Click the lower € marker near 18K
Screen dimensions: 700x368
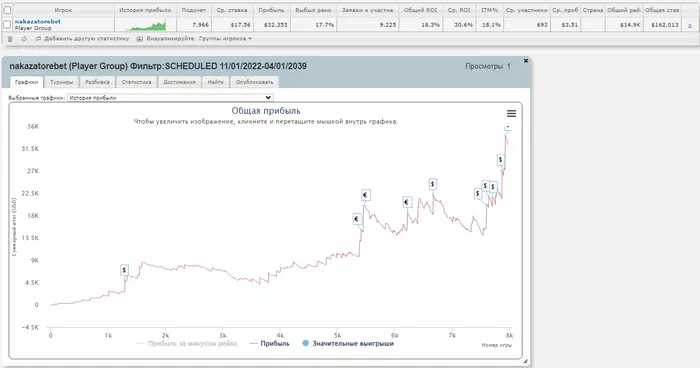tap(356, 219)
